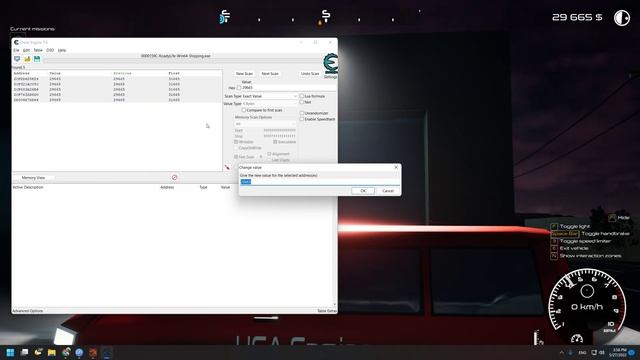Click the Start address field
This screenshot has width=640, height=360.
coord(280,130)
